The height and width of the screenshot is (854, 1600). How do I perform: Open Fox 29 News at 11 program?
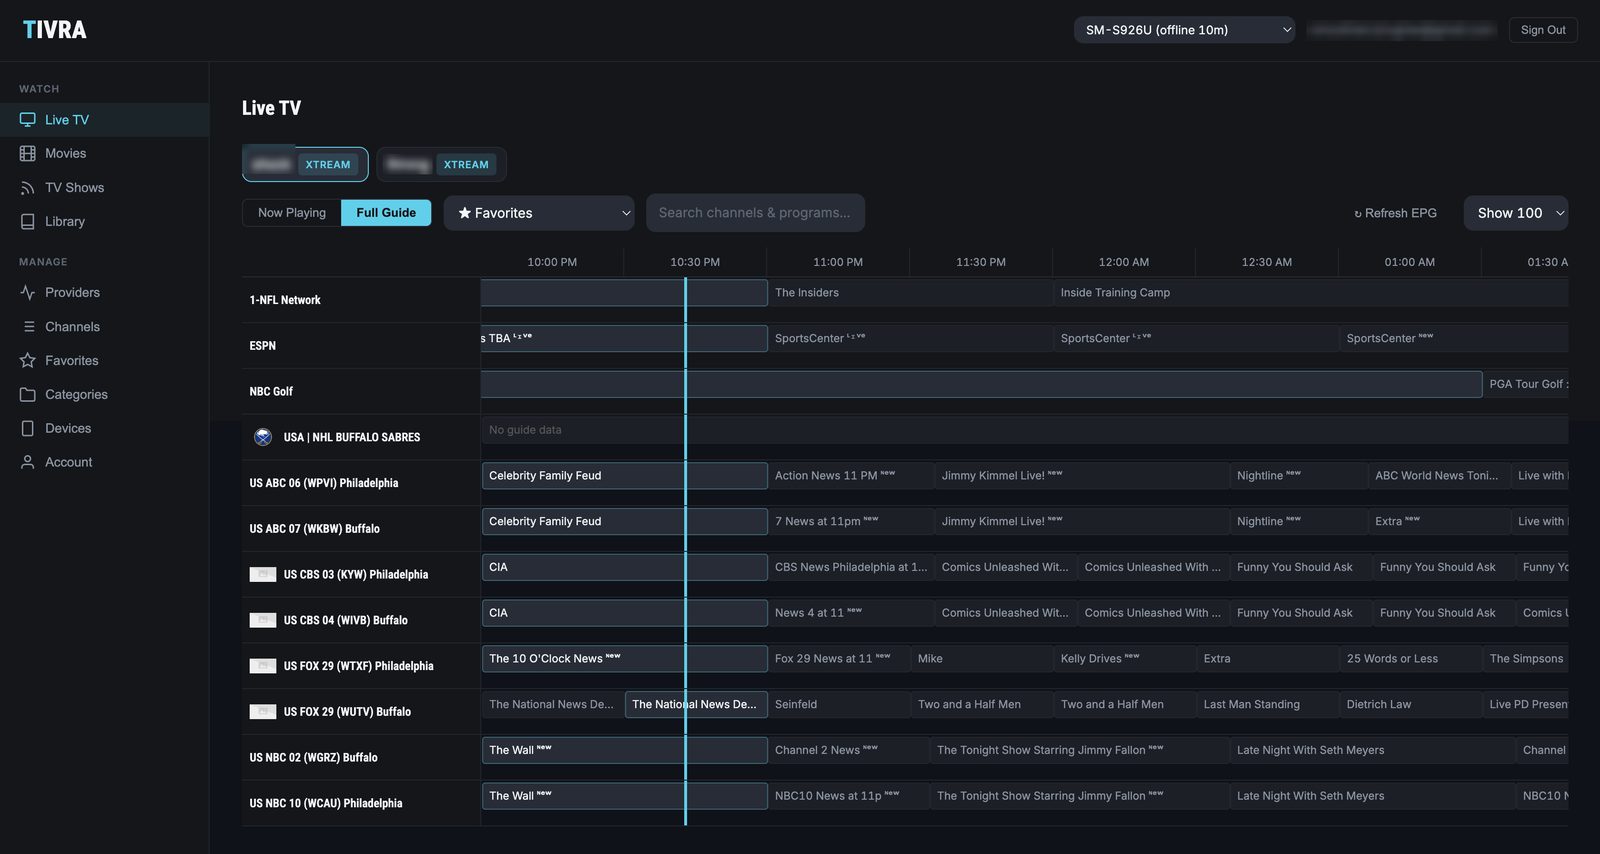(x=838, y=659)
